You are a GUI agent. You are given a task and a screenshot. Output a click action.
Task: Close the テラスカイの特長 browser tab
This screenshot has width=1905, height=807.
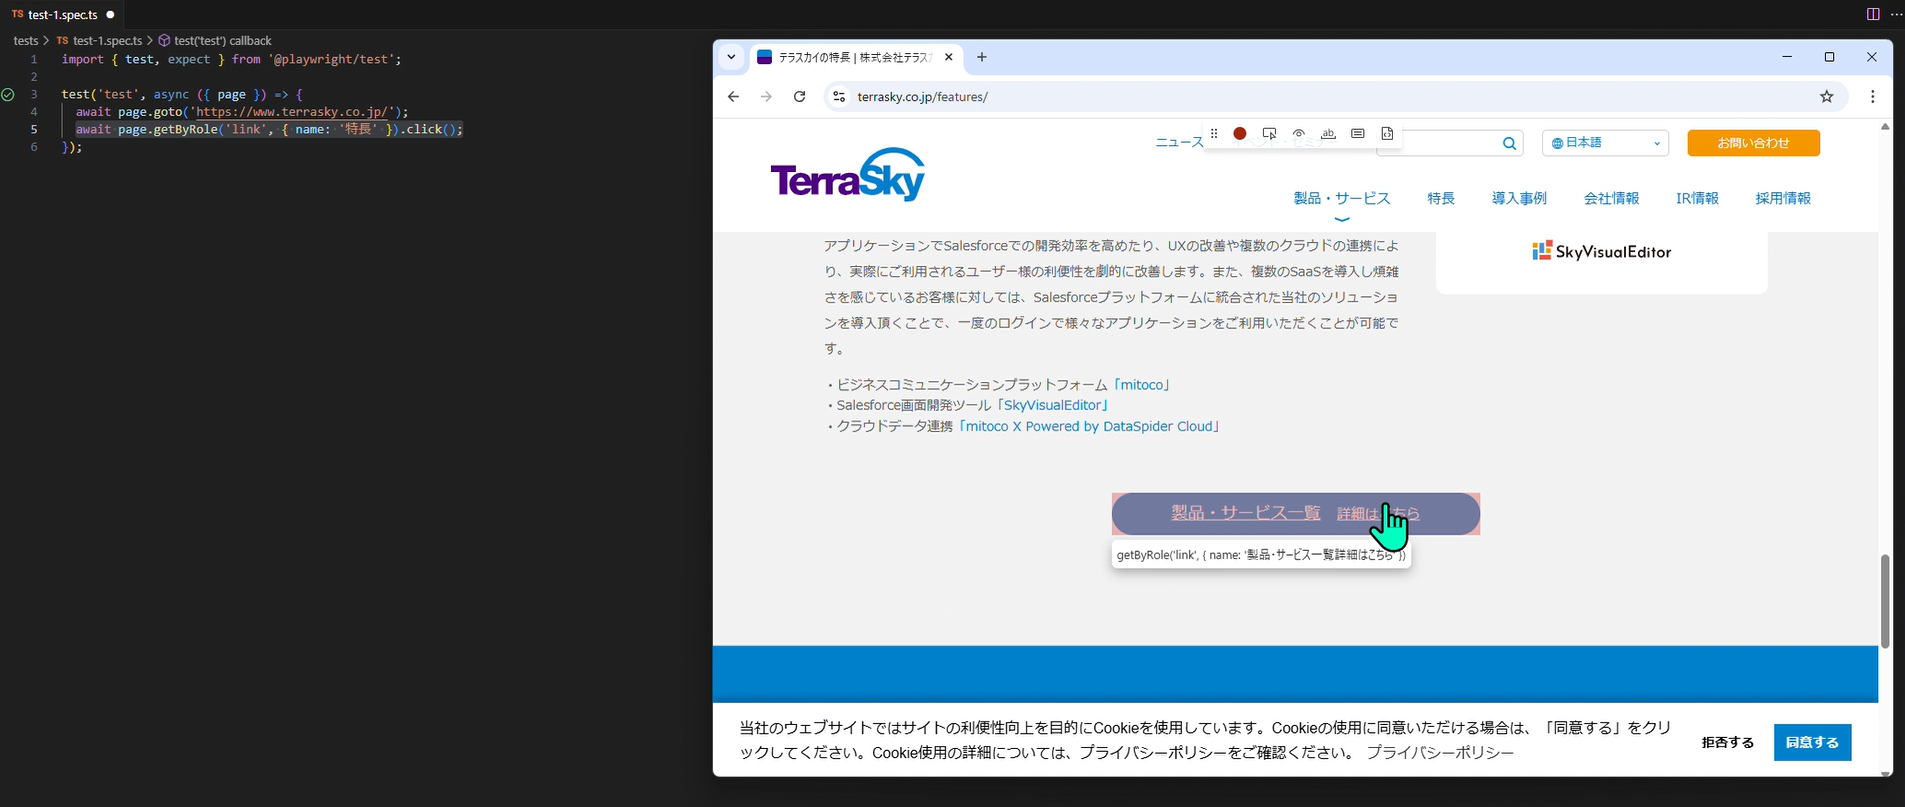pos(949,57)
